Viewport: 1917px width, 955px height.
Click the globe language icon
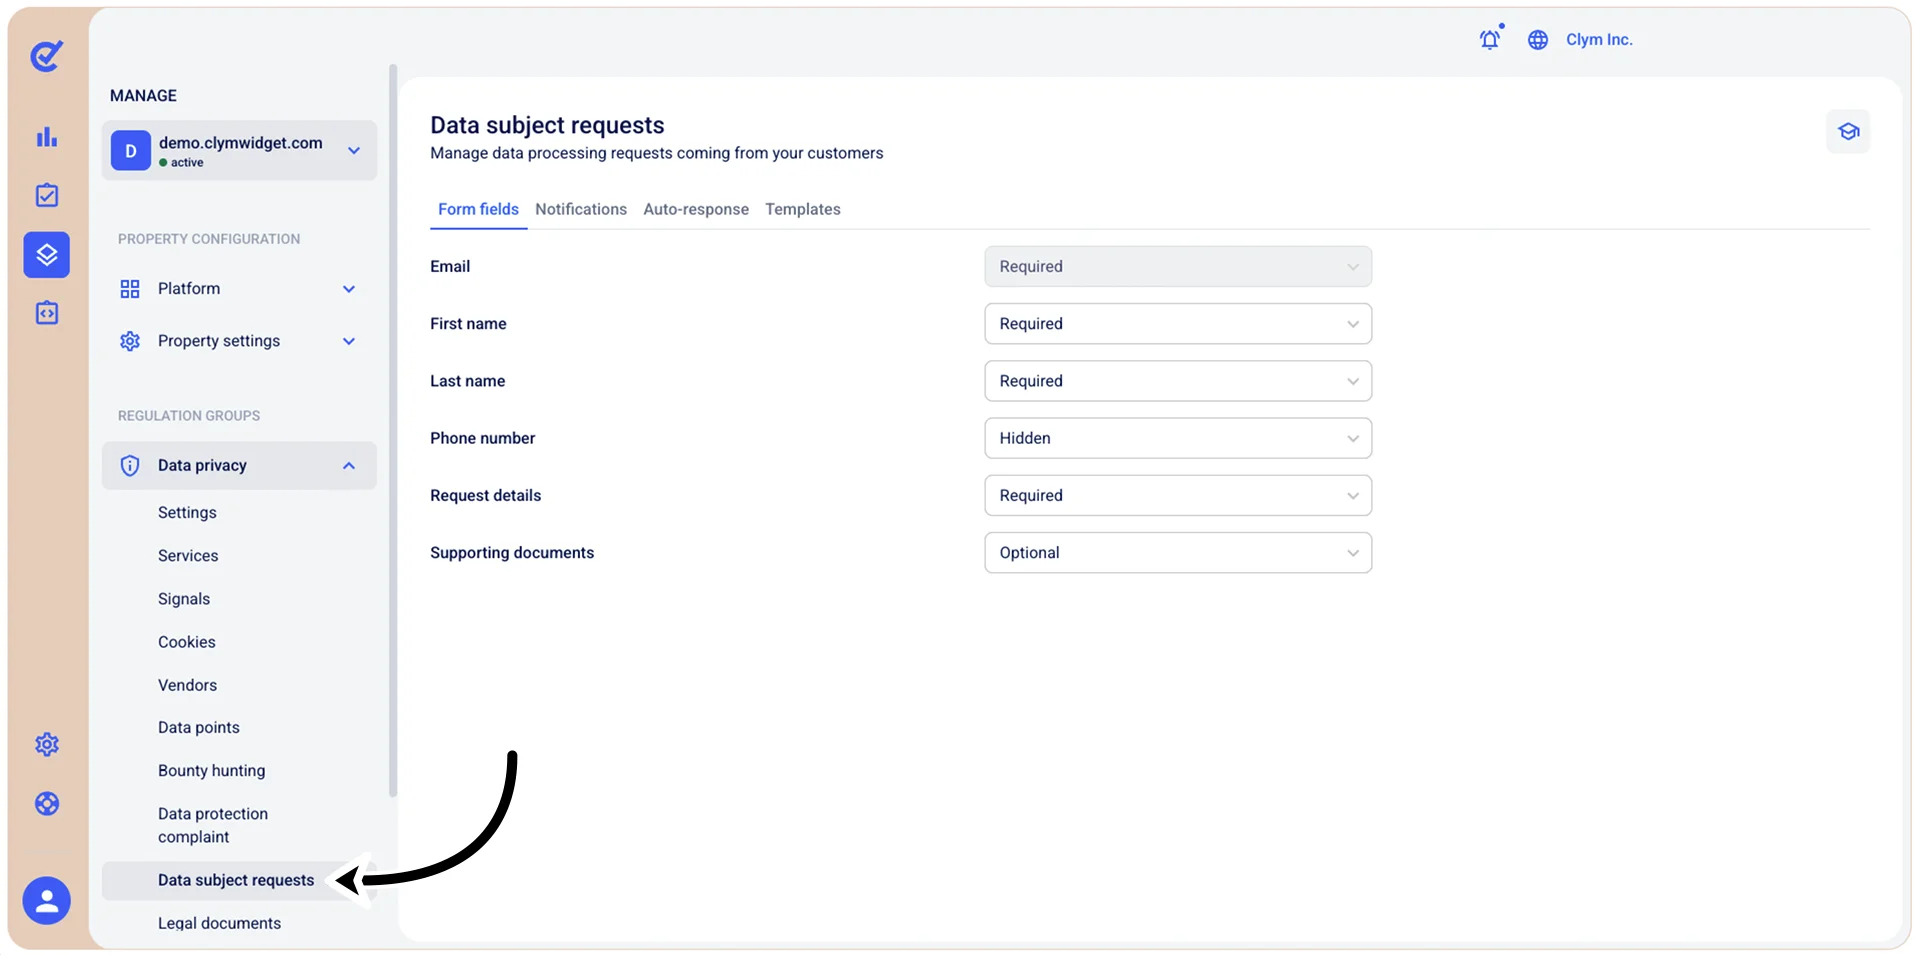(1538, 40)
